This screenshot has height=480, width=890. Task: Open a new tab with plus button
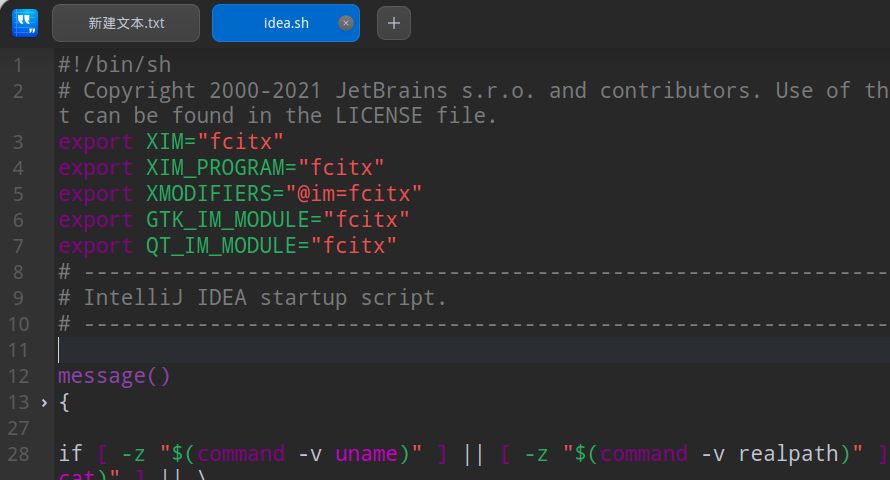394,23
